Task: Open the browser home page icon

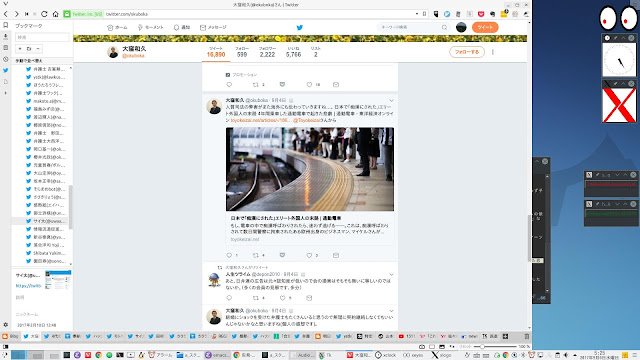Action: click(x=55, y=14)
